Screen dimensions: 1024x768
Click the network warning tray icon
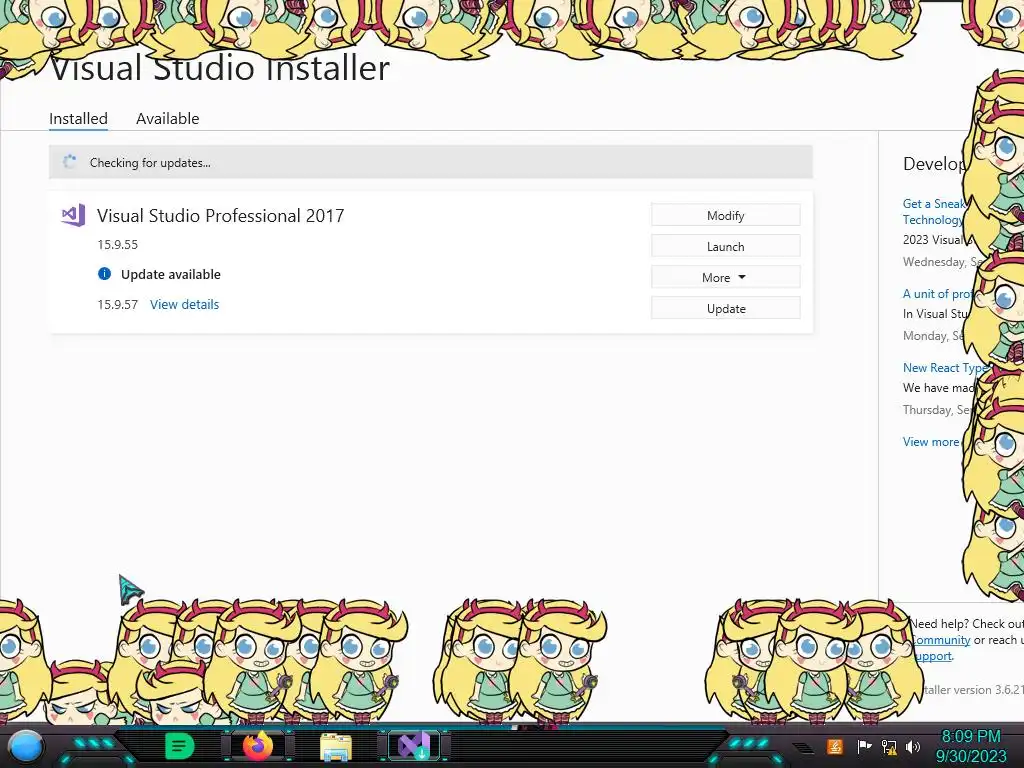(889, 746)
